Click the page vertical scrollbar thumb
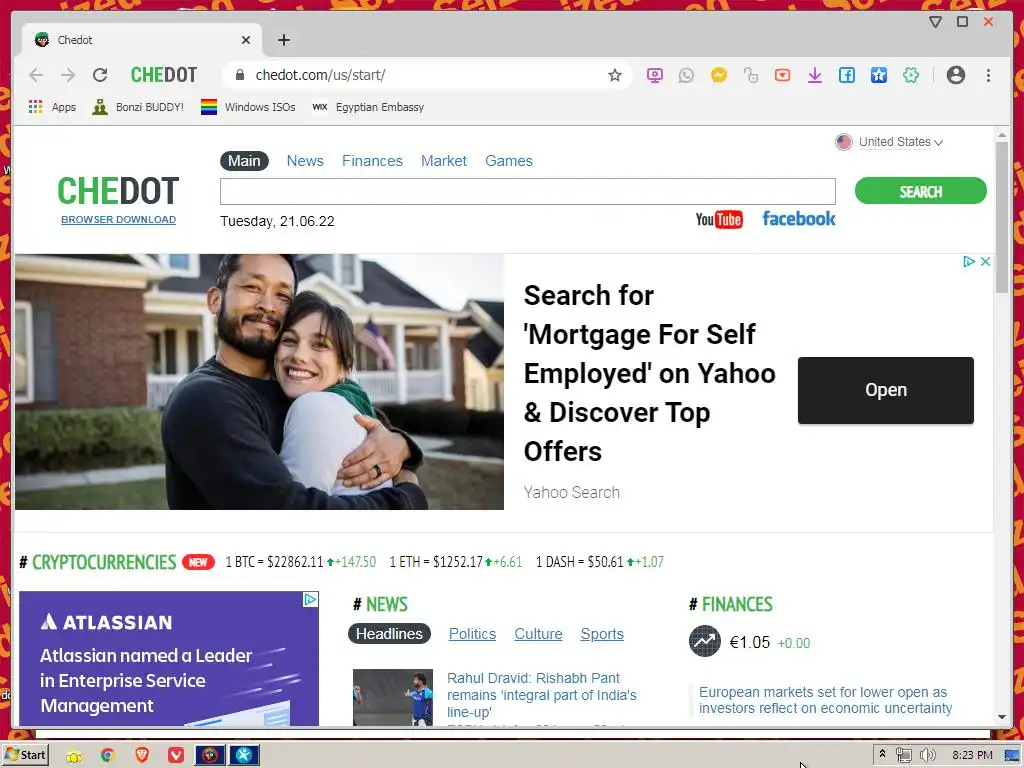 [1002, 217]
